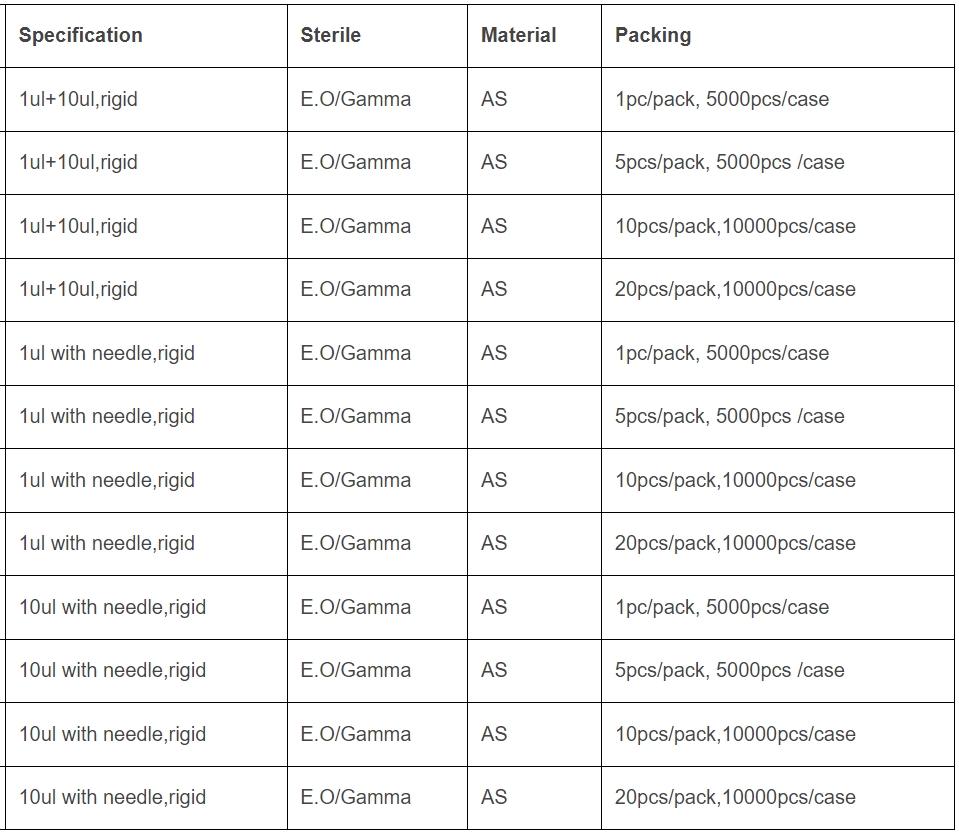Click 1pc/pack packing cell for 1ul with needle
The image size is (959, 834).
tap(721, 353)
